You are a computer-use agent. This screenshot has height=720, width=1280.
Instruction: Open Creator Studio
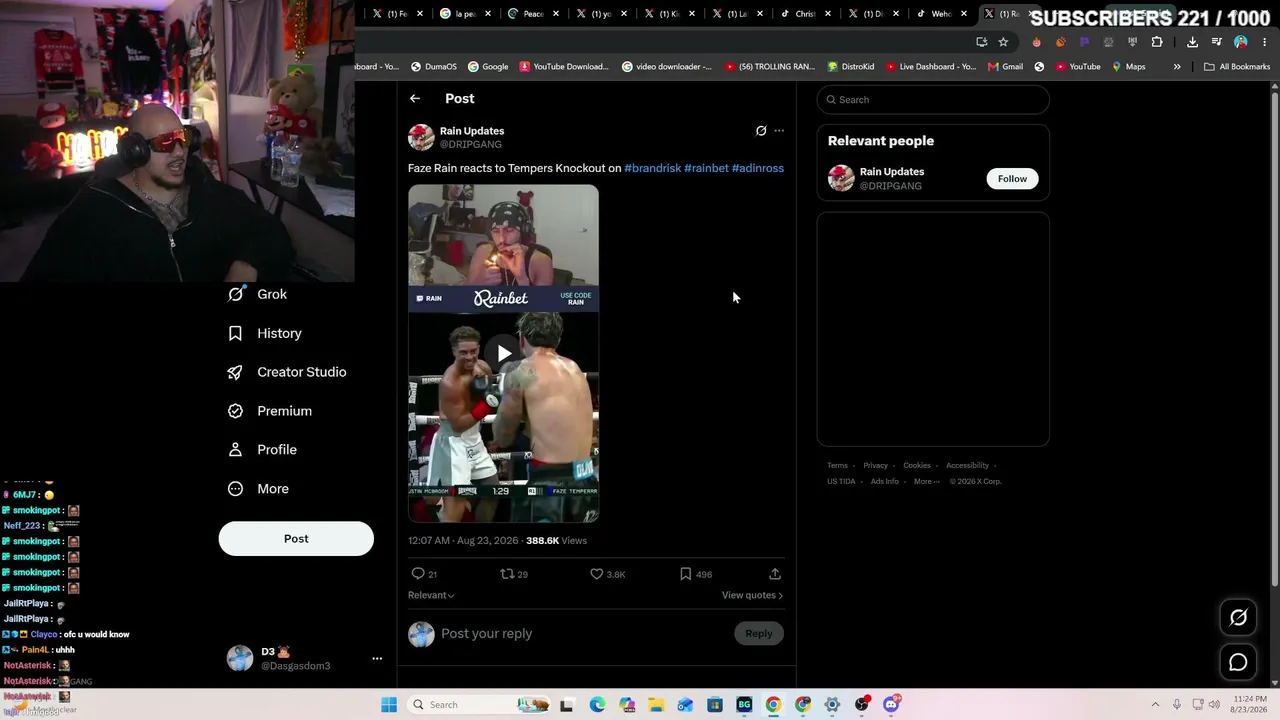tap(287, 372)
